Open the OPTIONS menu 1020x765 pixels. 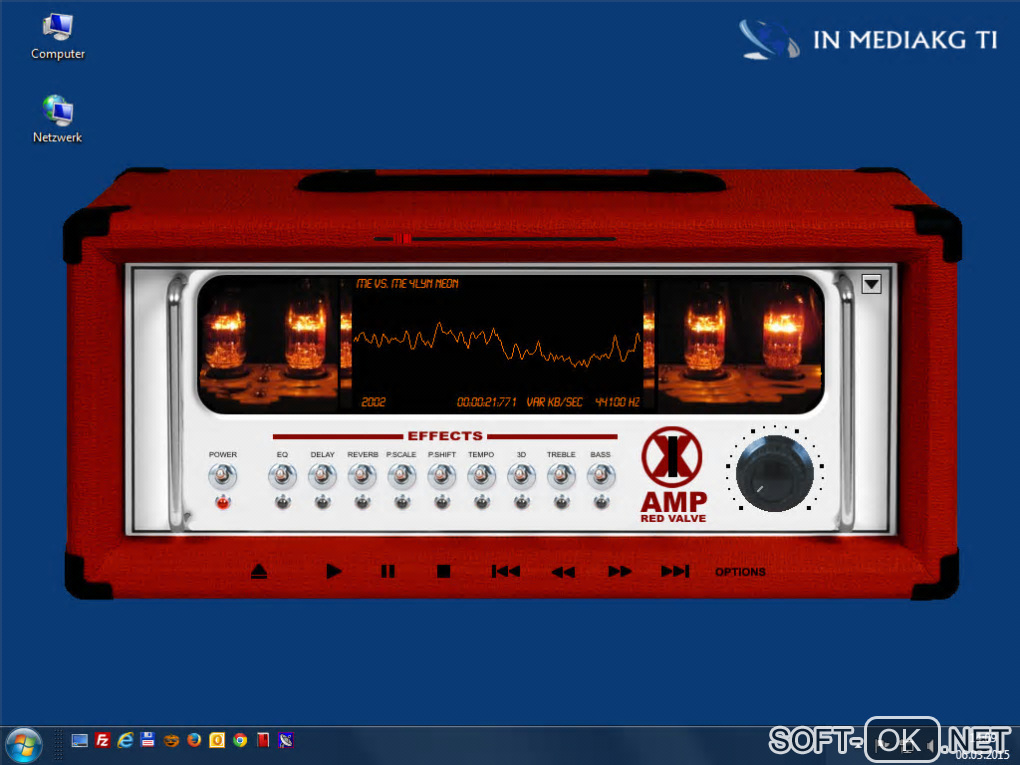[740, 572]
